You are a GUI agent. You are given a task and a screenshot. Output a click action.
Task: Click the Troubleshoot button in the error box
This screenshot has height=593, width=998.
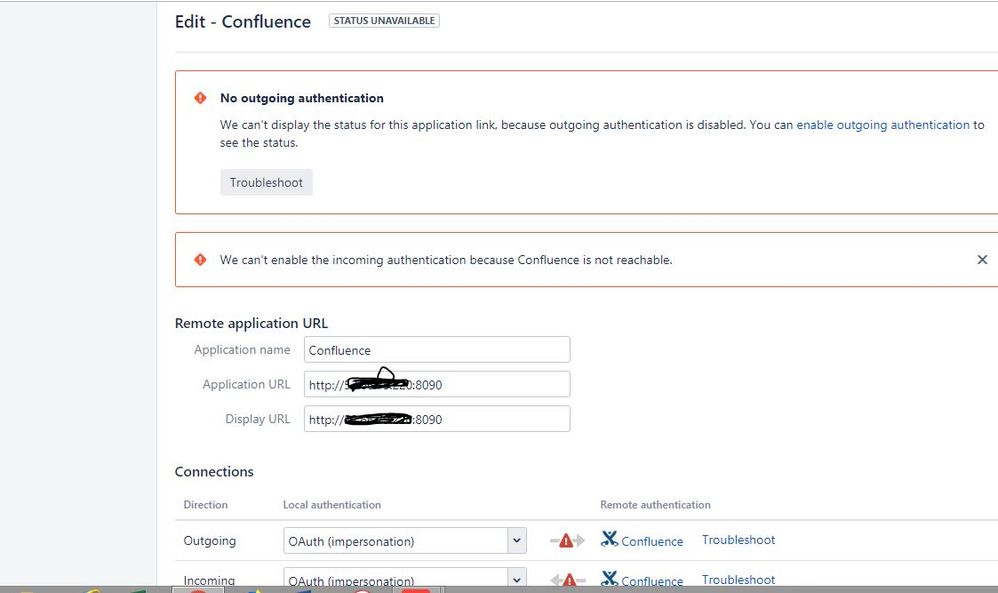coord(266,183)
